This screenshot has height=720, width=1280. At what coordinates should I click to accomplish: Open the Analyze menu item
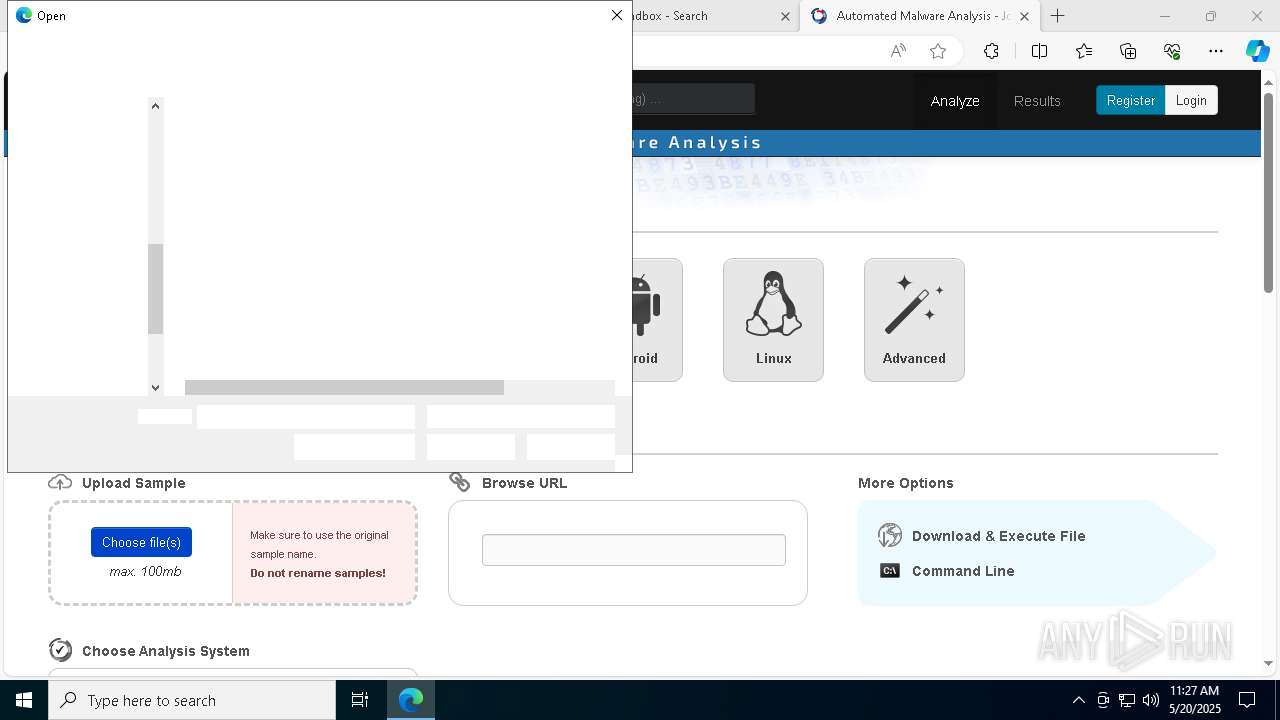955,100
